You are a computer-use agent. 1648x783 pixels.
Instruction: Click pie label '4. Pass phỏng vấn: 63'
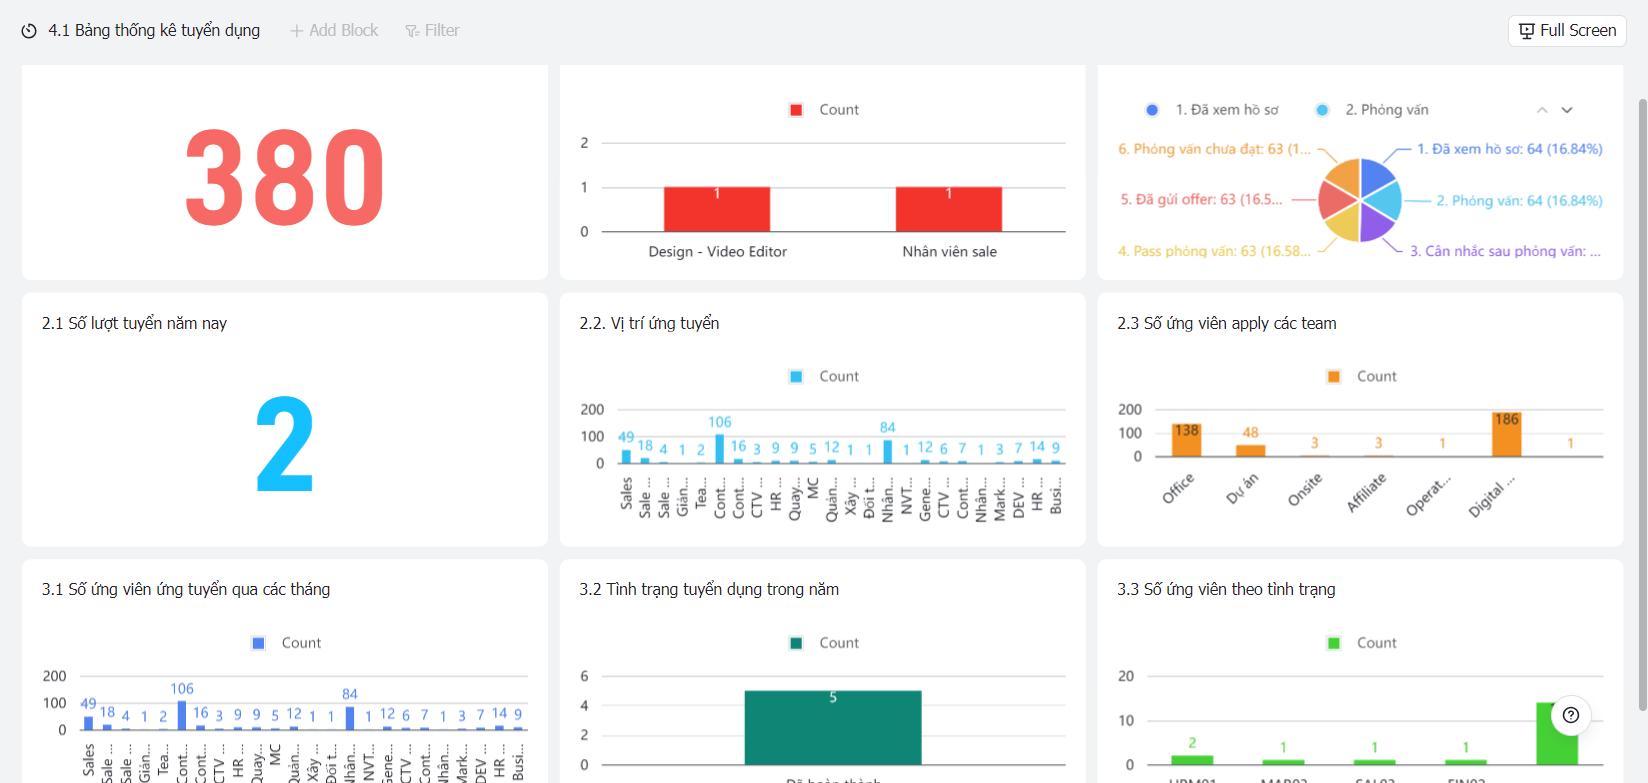[1214, 251]
